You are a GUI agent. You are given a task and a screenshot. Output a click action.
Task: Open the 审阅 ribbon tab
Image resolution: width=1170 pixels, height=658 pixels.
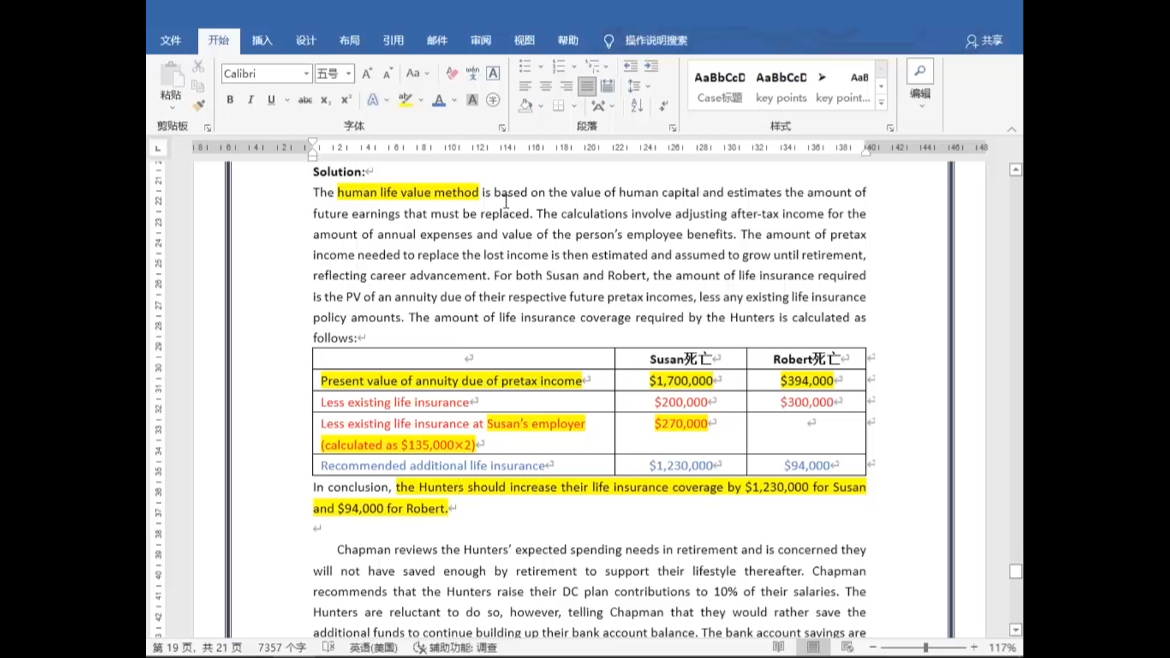(480, 41)
